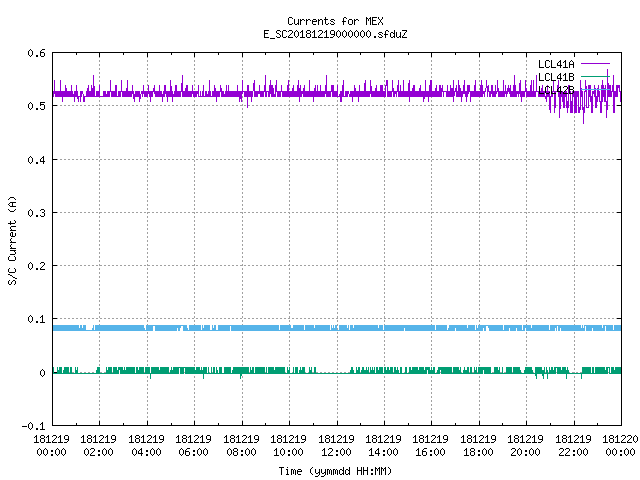This screenshot has width=640, height=480.
Task: Click the purple LCL41A trace near 10:00
Action: (289, 94)
